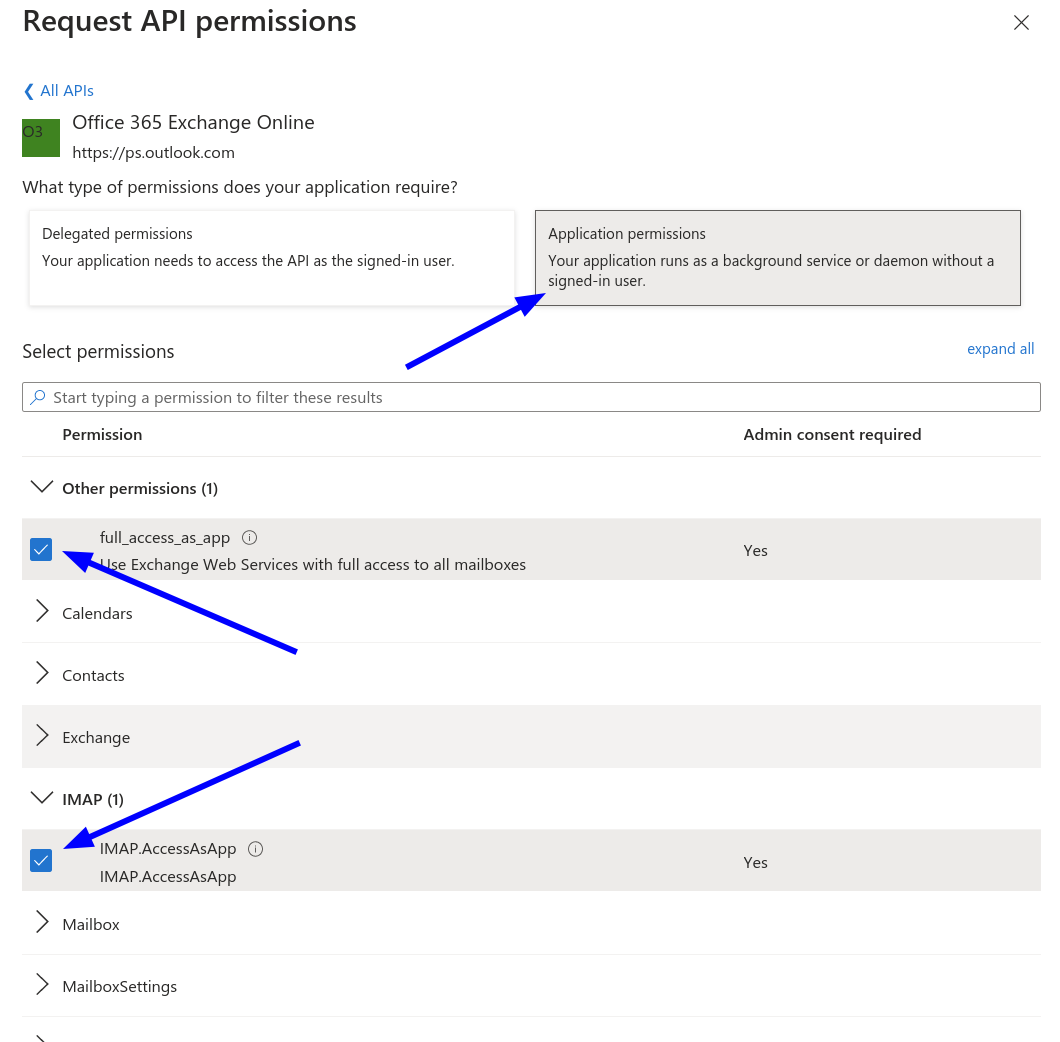Click the search magnifier icon in filter box
Image resolution: width=1060 pixels, height=1042 pixels.
[38, 397]
